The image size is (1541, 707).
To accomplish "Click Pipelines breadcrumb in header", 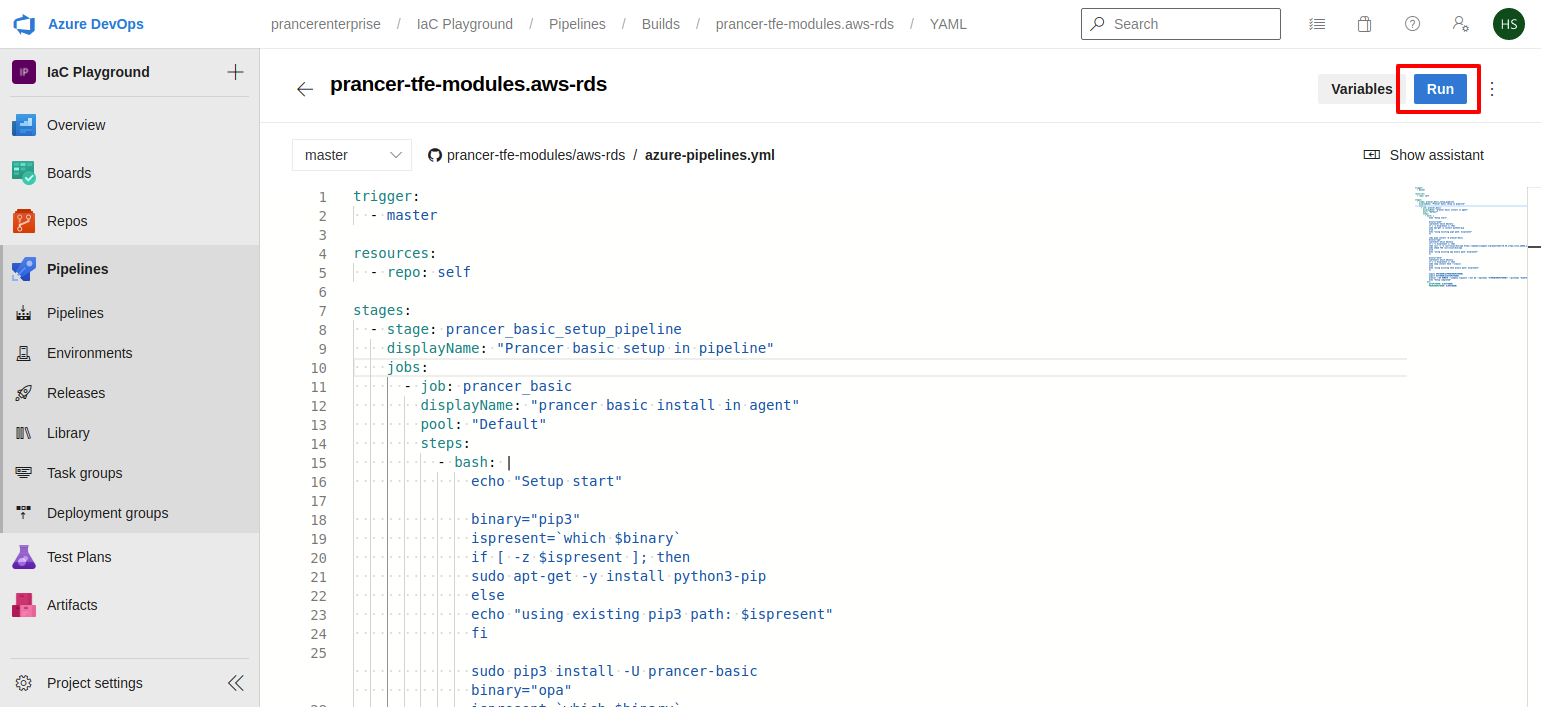I will (x=577, y=24).
